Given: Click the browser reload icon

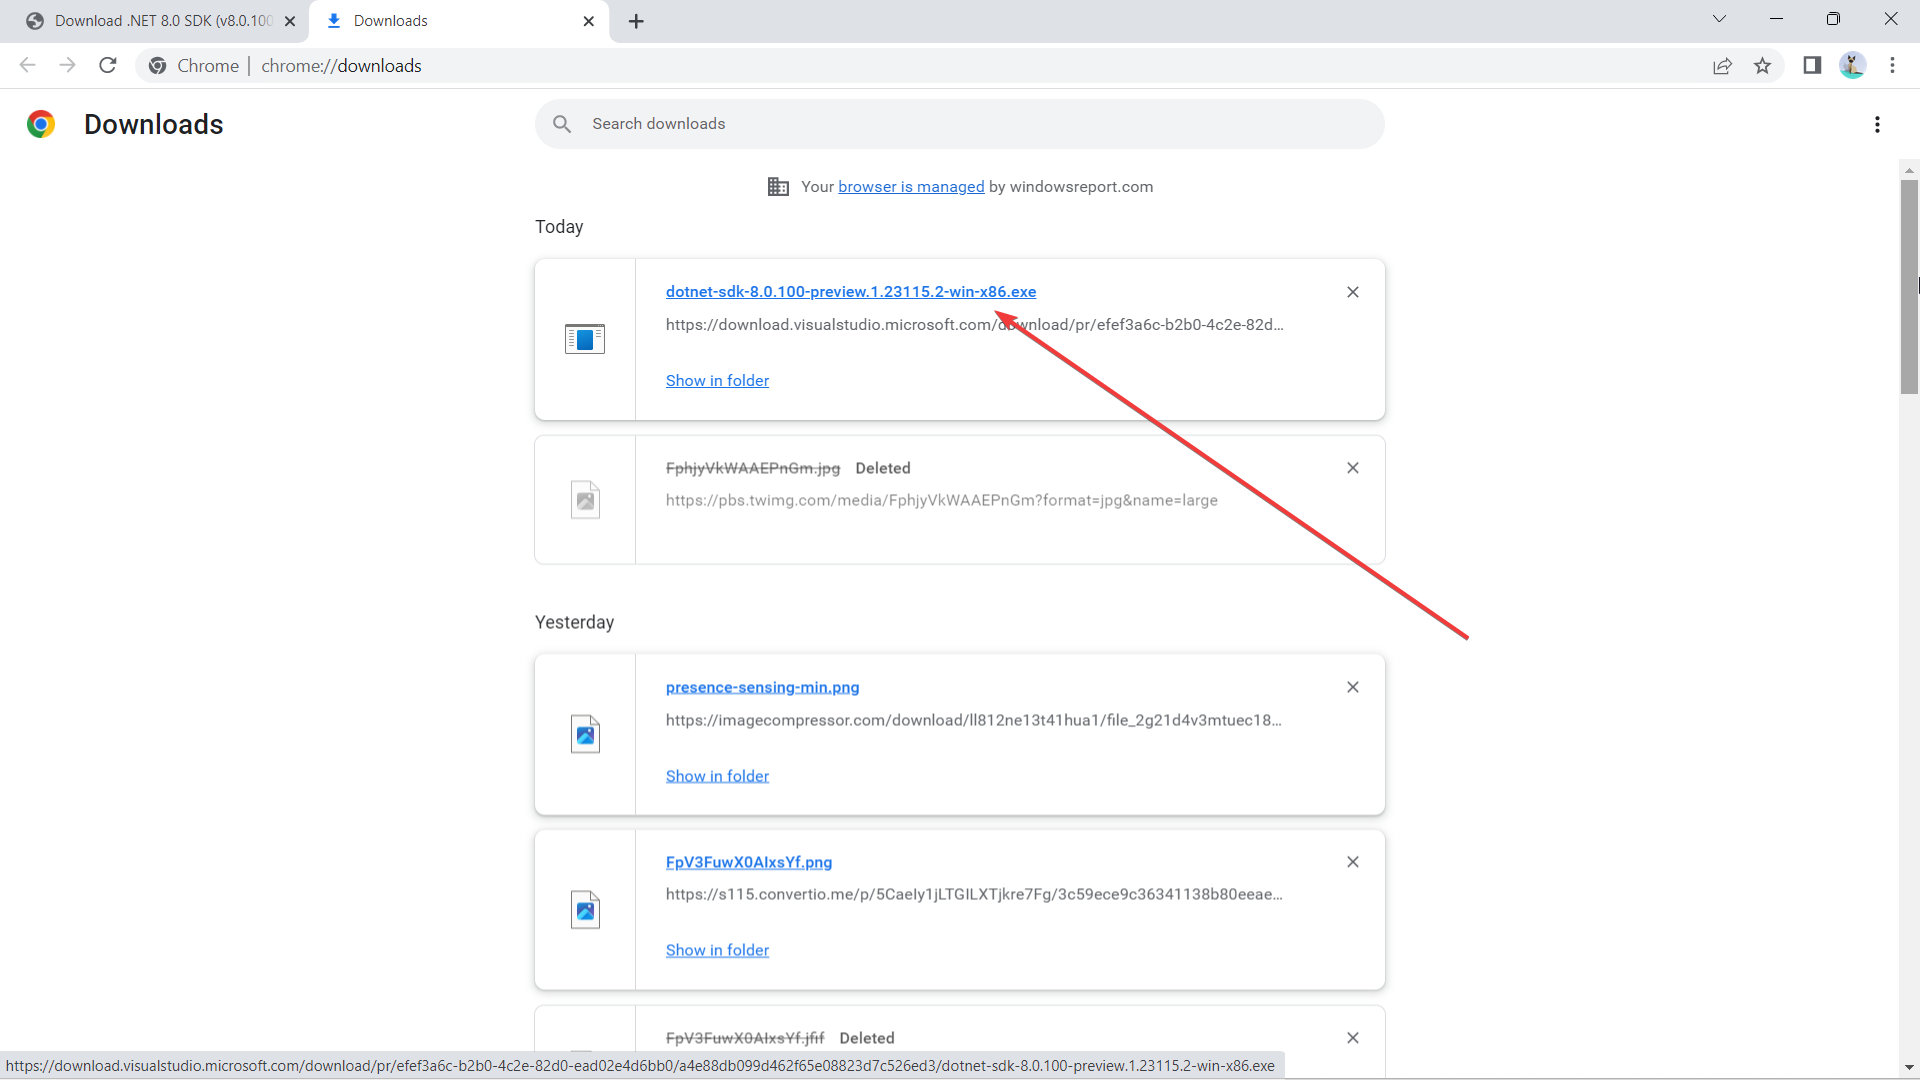Looking at the screenshot, I should point(108,66).
